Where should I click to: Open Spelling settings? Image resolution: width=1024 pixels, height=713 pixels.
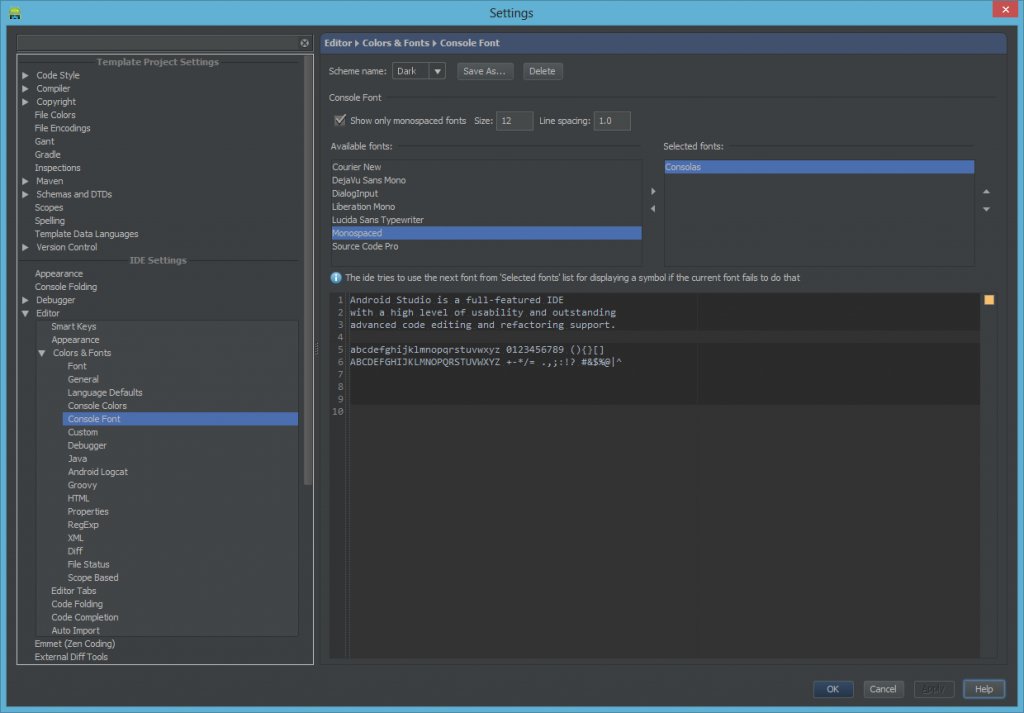point(50,221)
